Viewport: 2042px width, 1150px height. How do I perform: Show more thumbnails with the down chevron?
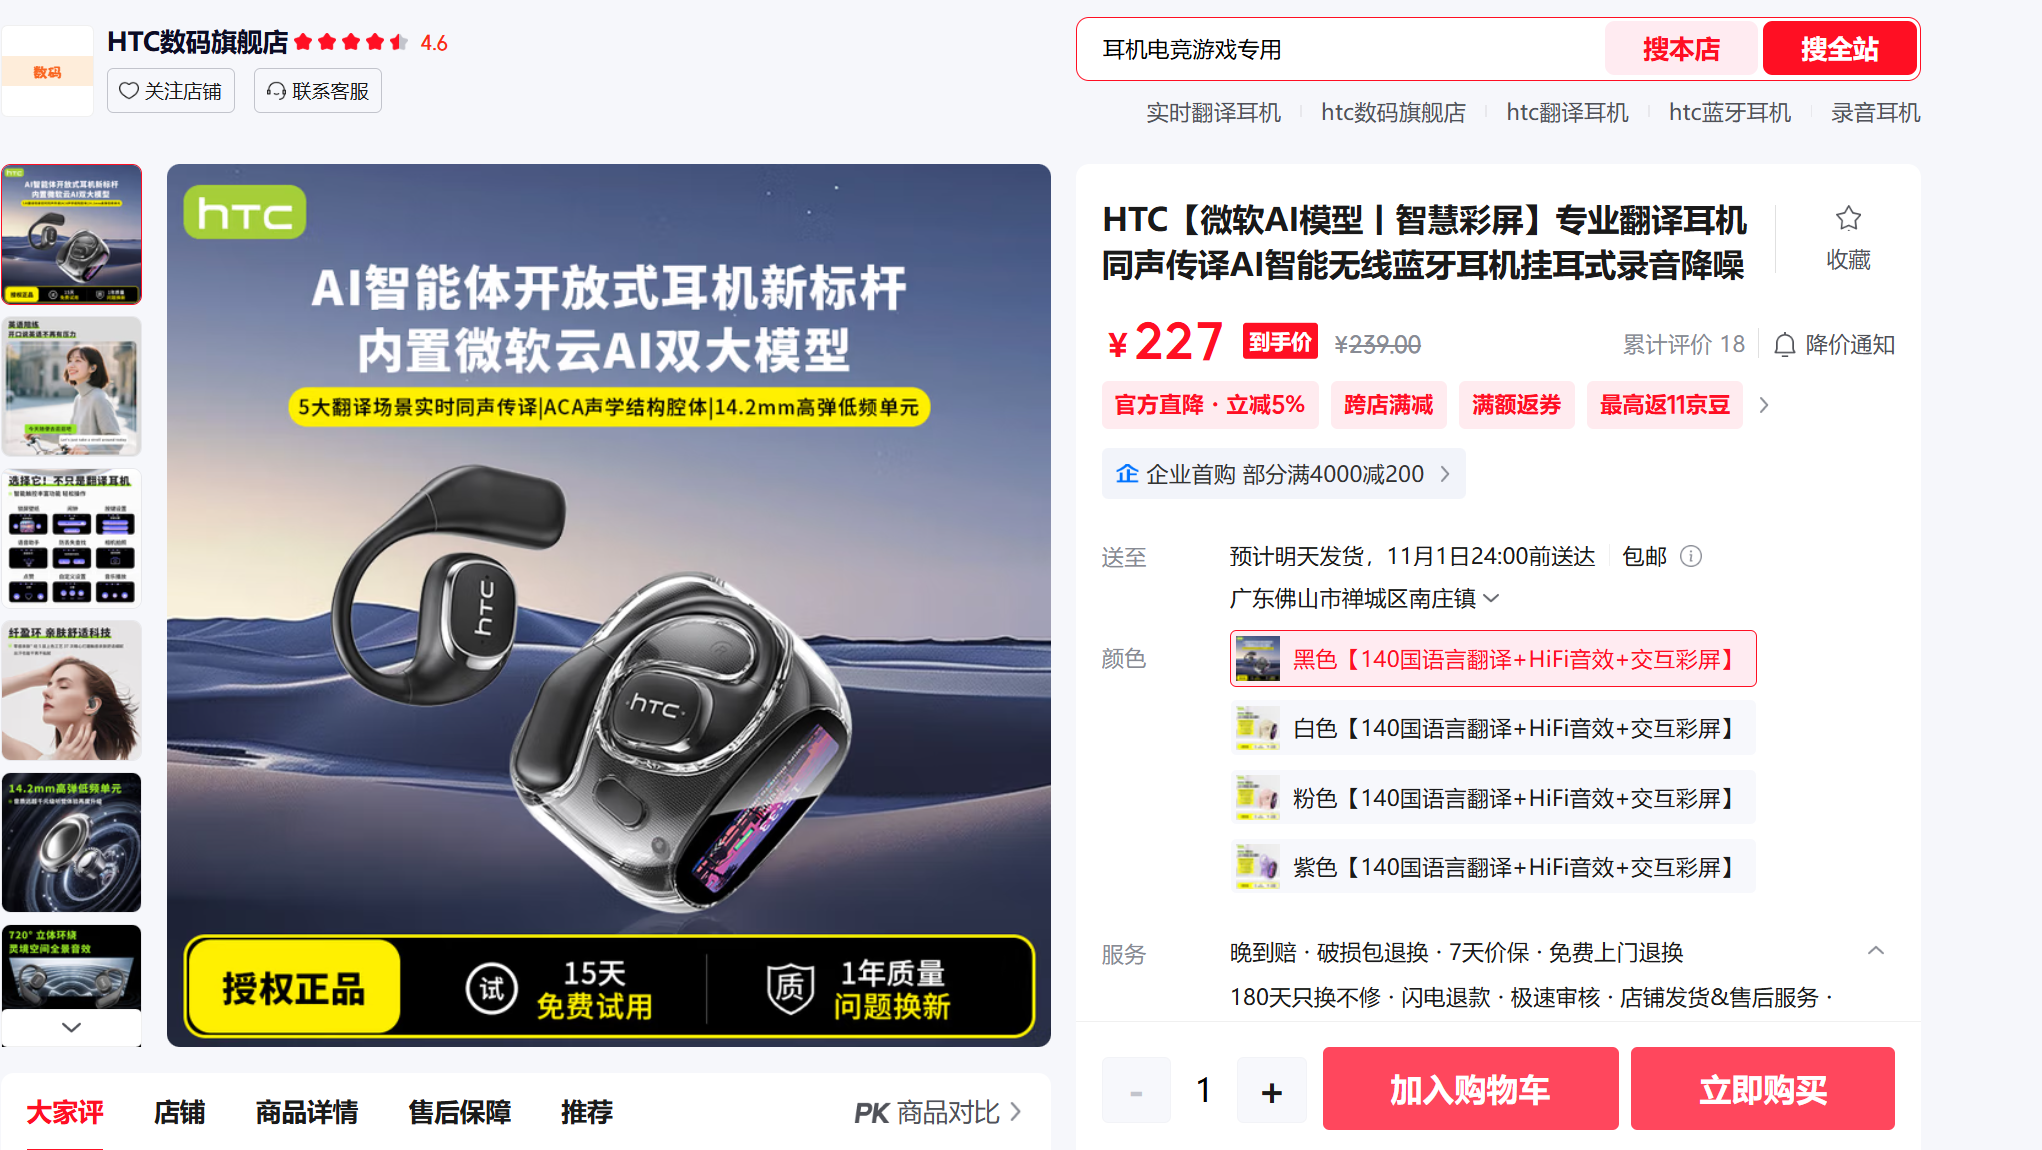click(71, 1027)
